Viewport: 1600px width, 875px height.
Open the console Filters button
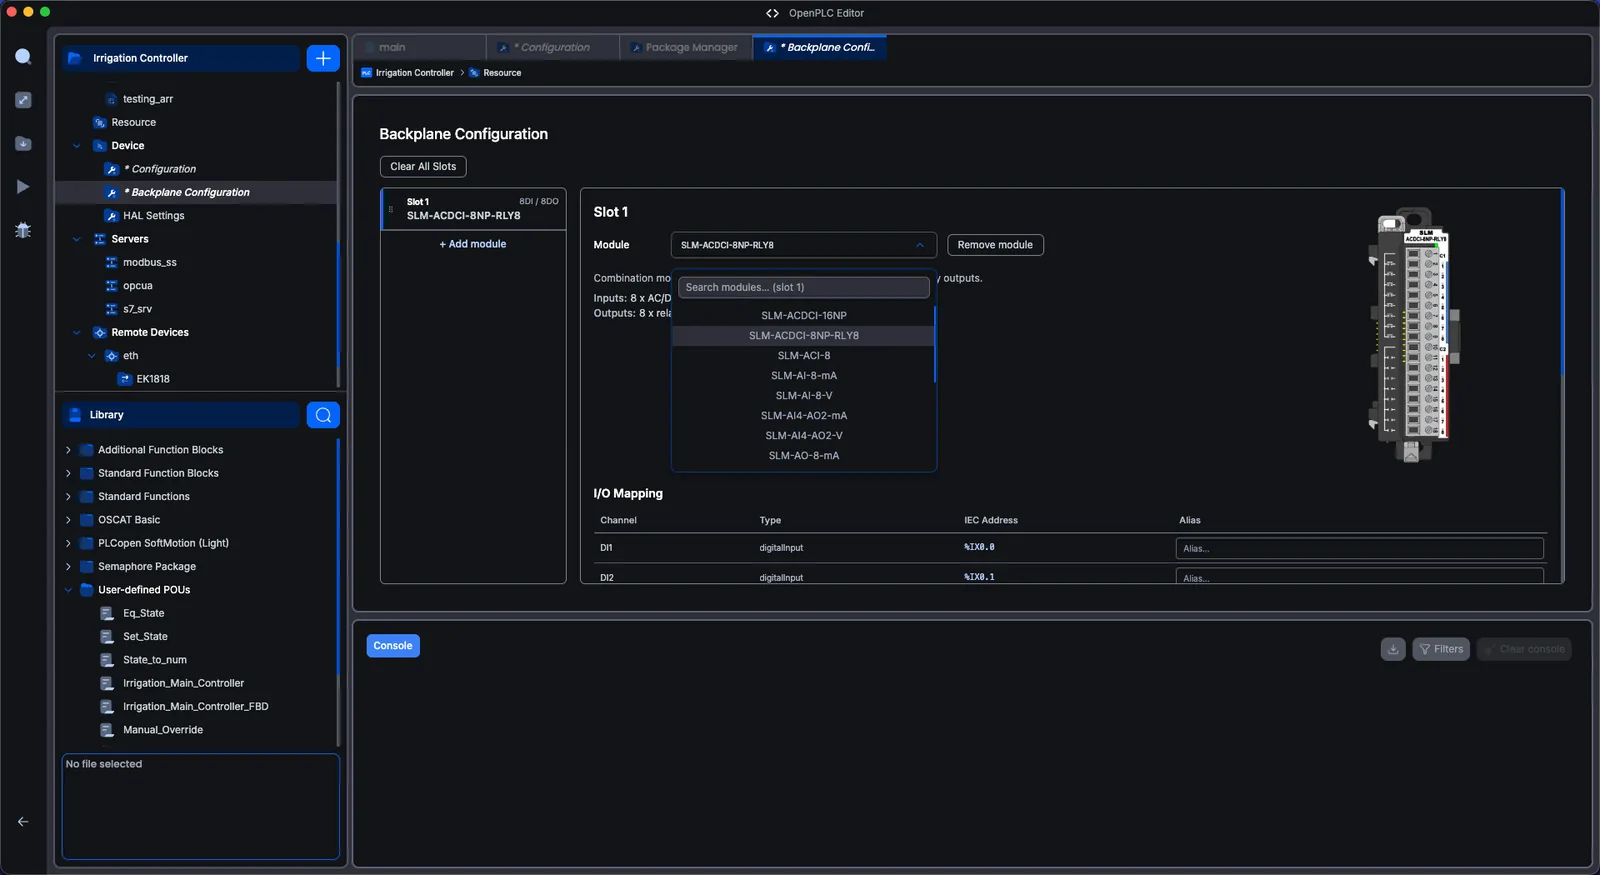point(1441,649)
